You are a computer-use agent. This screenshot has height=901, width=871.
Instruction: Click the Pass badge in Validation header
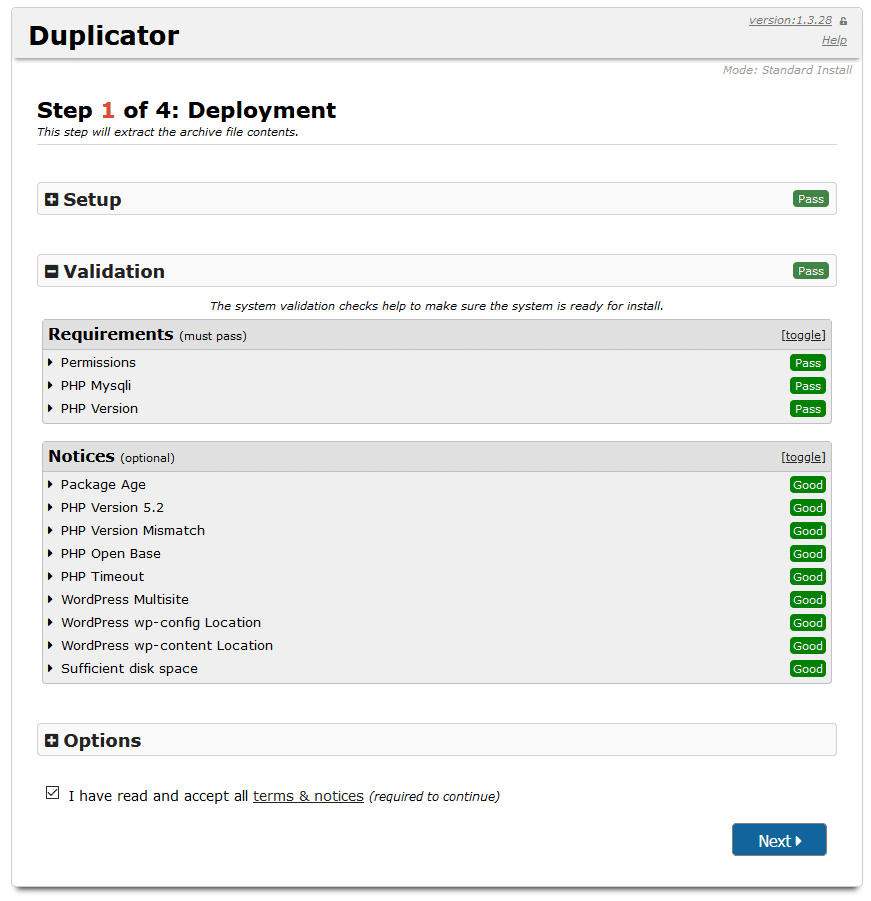810,271
